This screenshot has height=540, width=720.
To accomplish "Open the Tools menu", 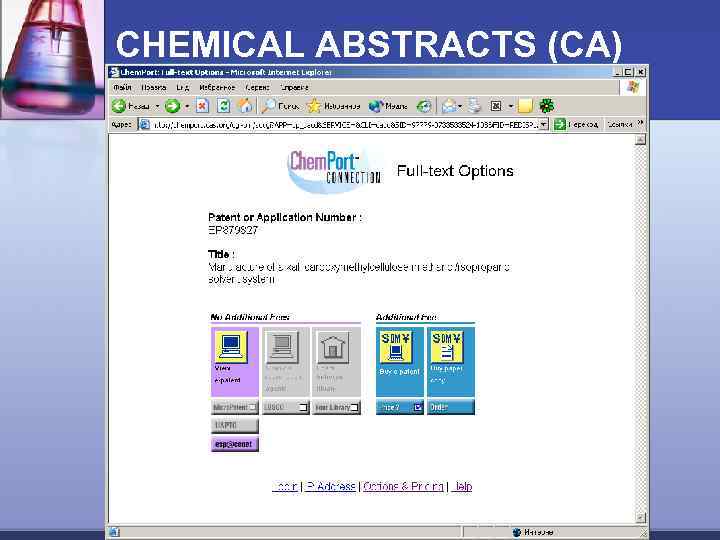I will (x=258, y=87).
